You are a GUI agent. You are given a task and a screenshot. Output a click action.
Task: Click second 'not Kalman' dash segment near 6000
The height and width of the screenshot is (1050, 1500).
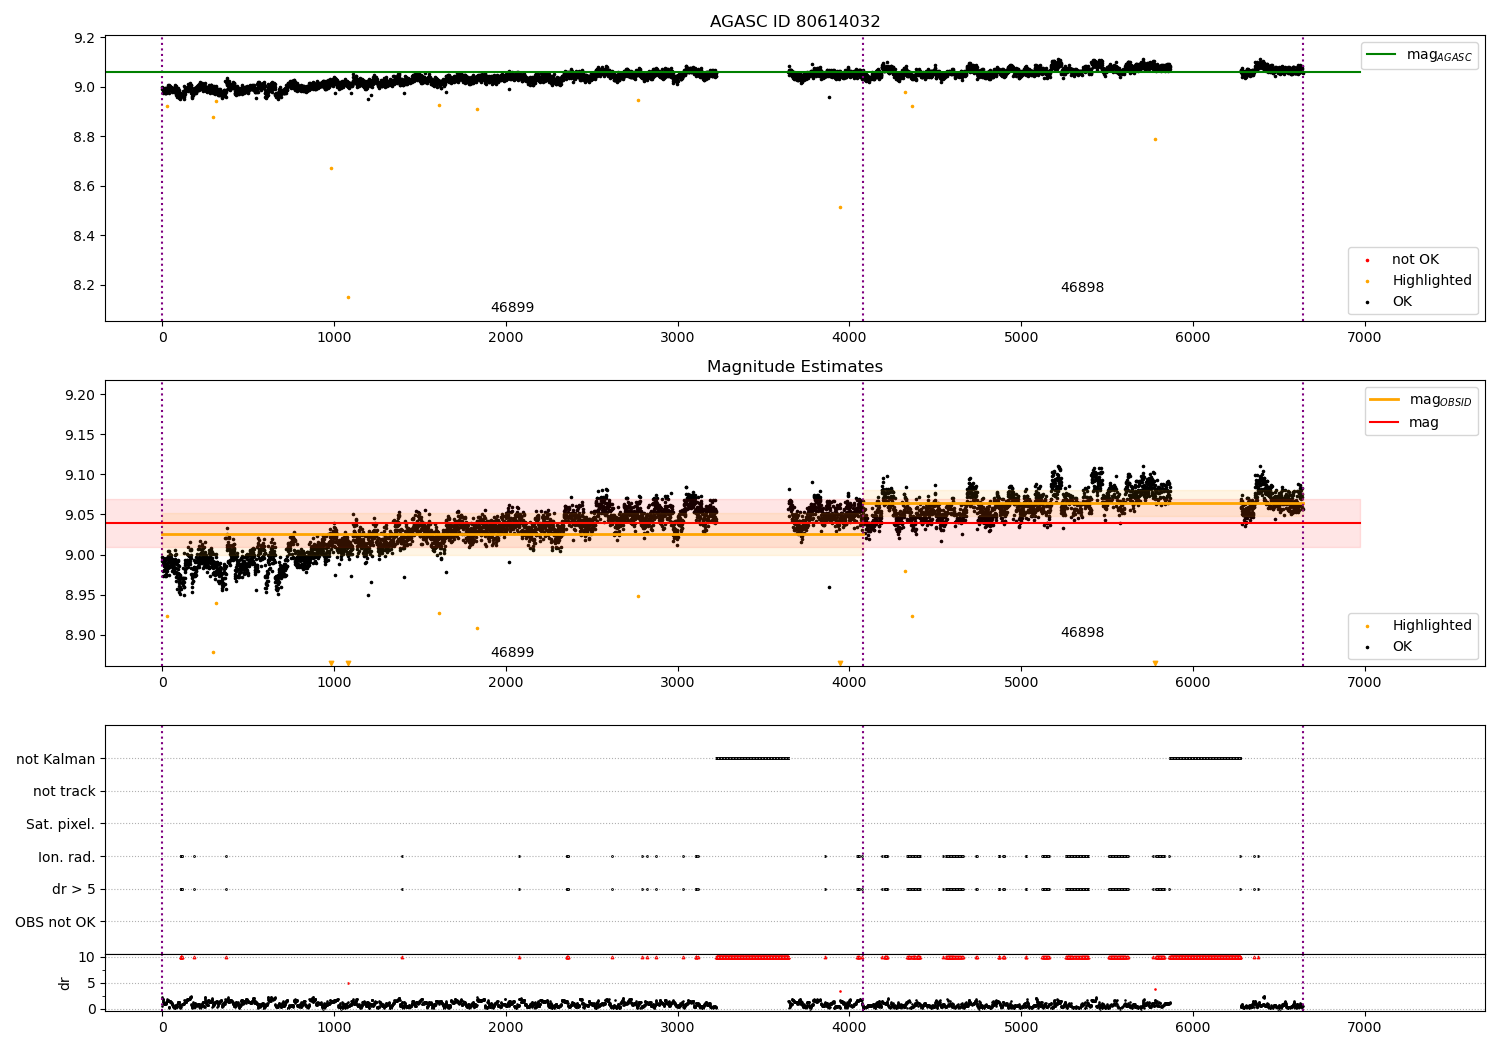1205,758
